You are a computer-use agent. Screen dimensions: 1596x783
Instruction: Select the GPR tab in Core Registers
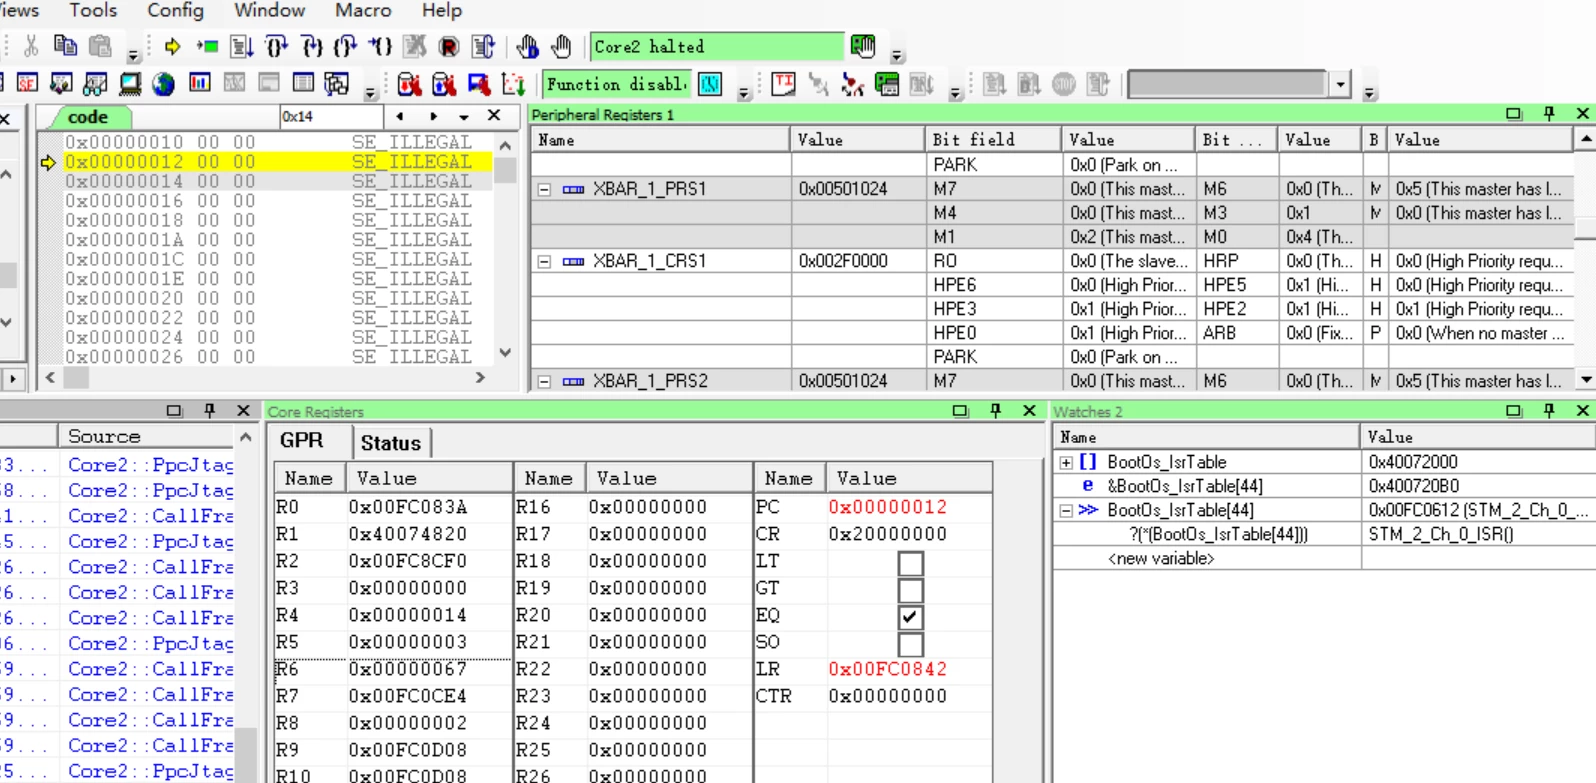point(301,441)
